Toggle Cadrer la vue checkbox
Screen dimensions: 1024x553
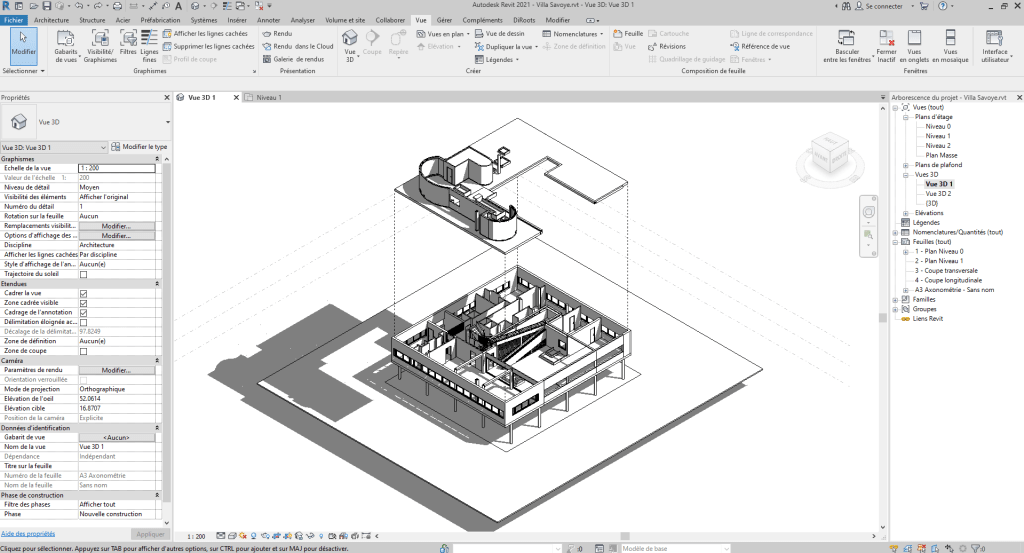(x=84, y=293)
